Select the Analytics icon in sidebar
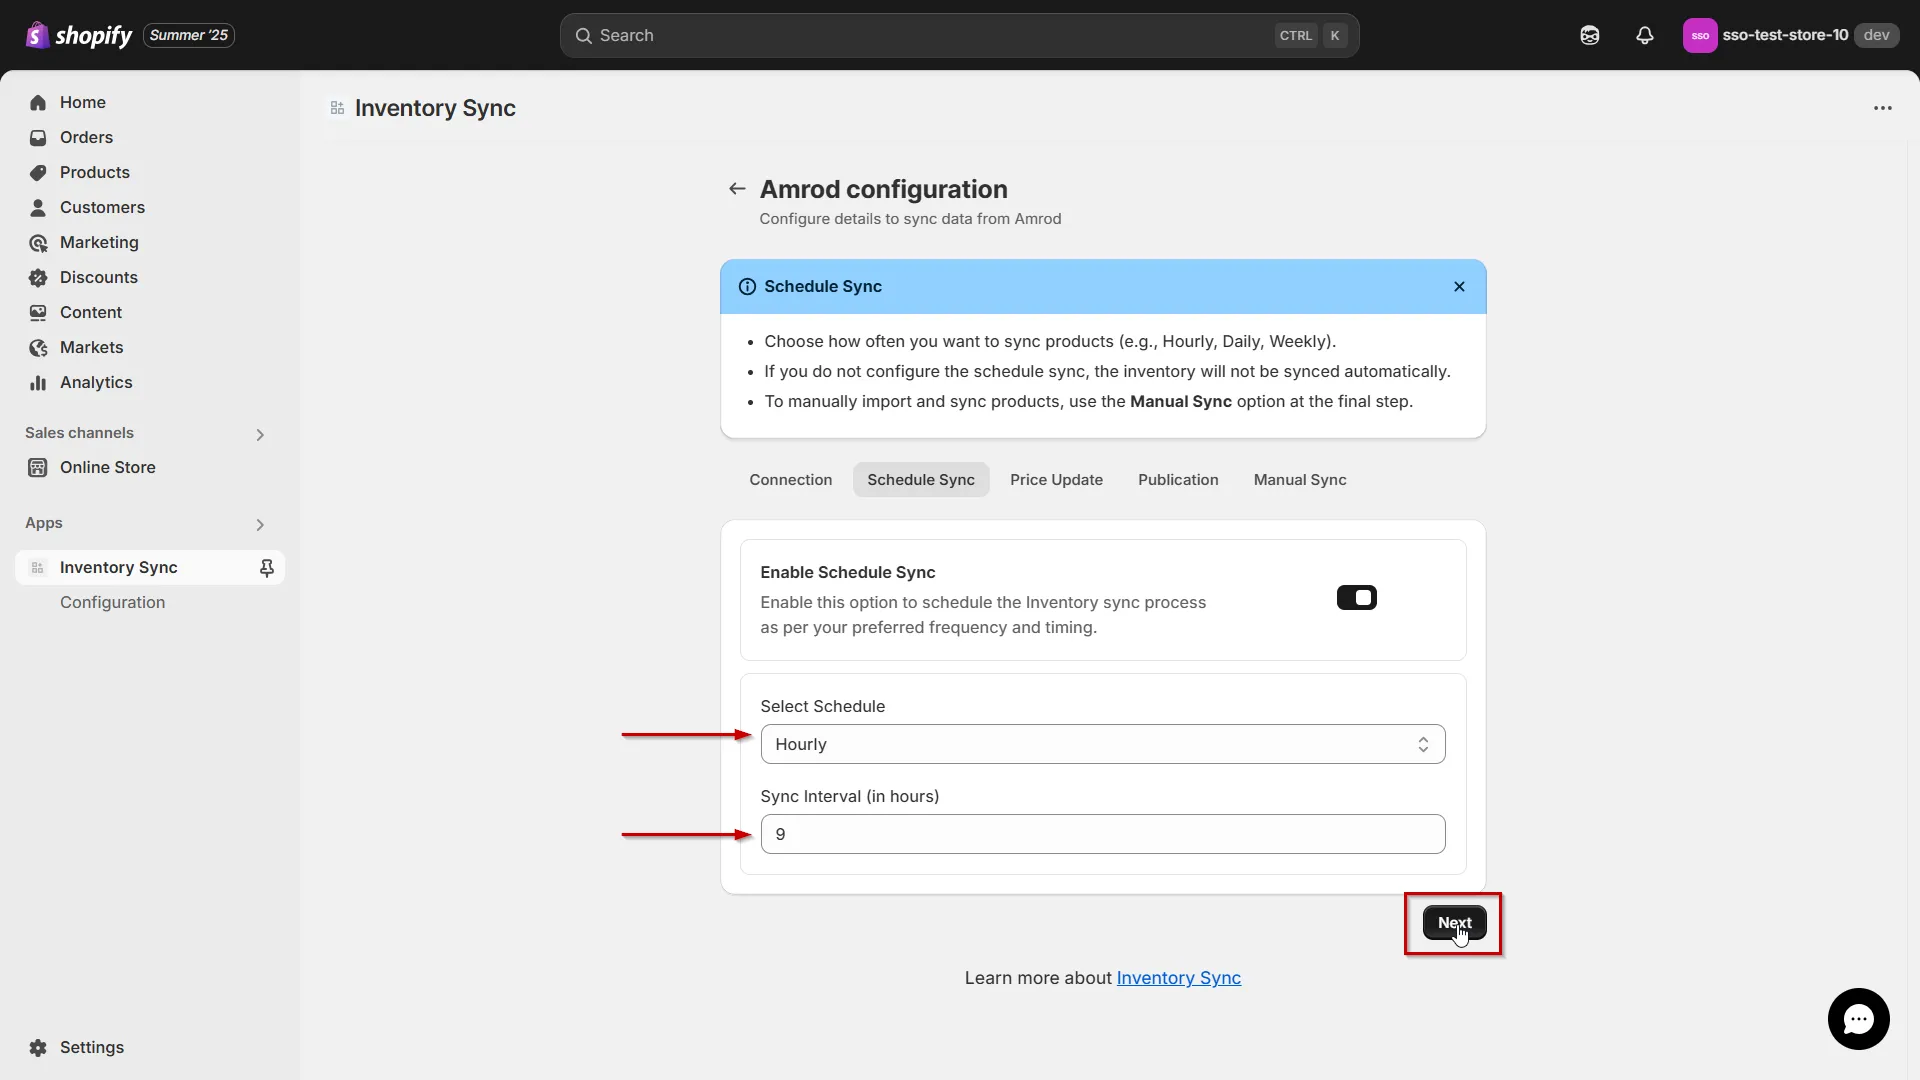 (37, 382)
